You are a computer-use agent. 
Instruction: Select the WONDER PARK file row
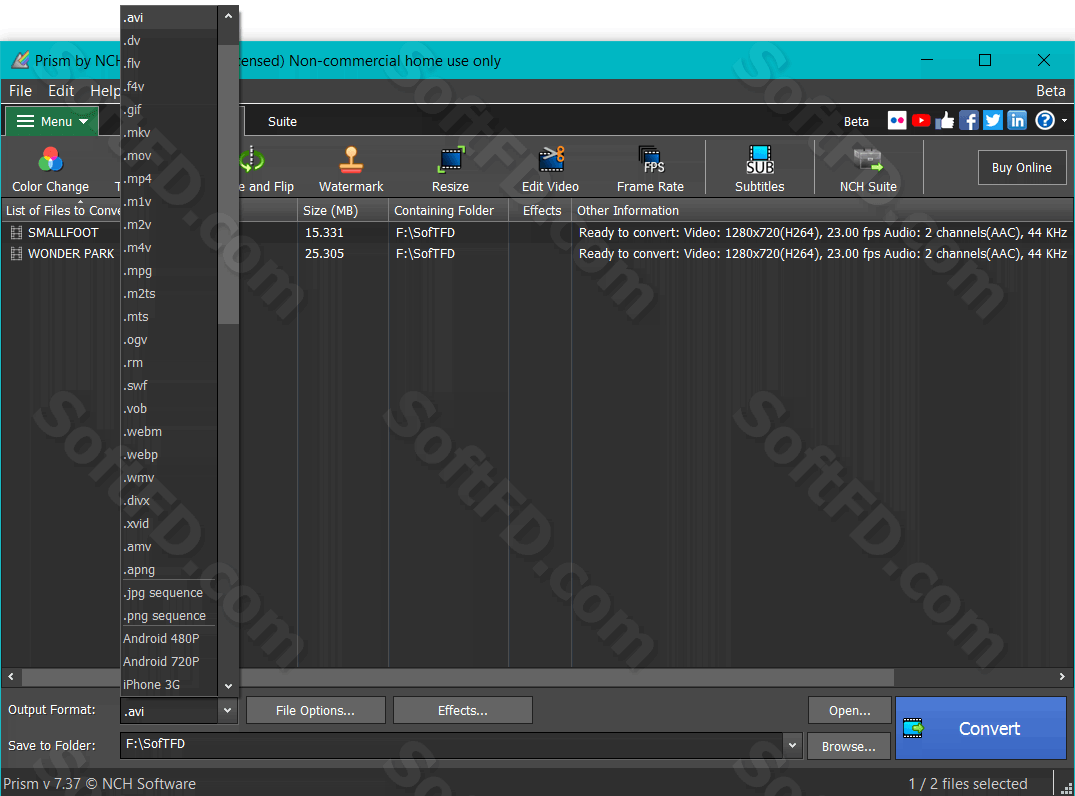(538, 254)
